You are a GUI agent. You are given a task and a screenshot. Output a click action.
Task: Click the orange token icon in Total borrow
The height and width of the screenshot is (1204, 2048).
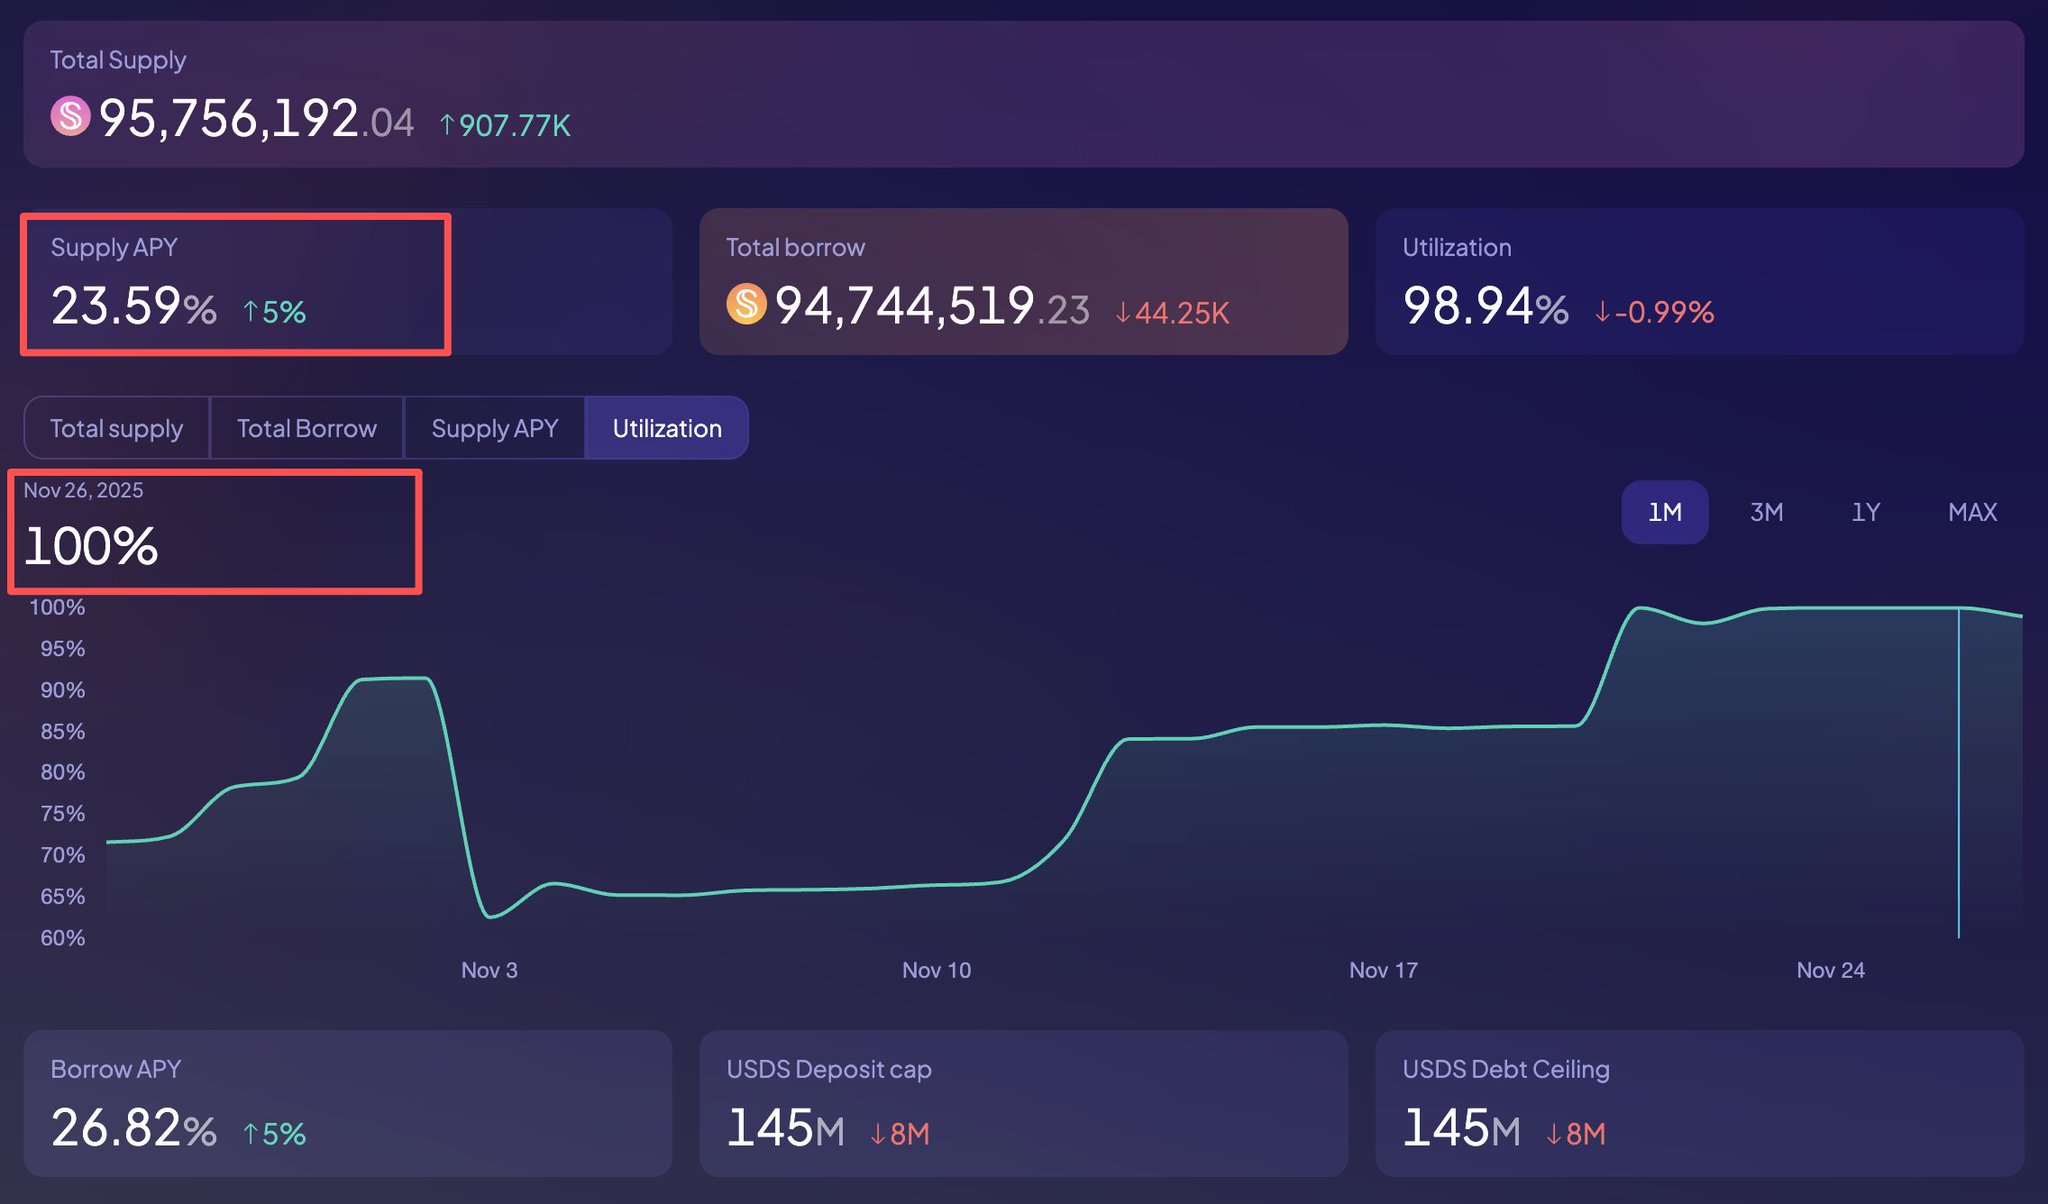[x=746, y=304]
